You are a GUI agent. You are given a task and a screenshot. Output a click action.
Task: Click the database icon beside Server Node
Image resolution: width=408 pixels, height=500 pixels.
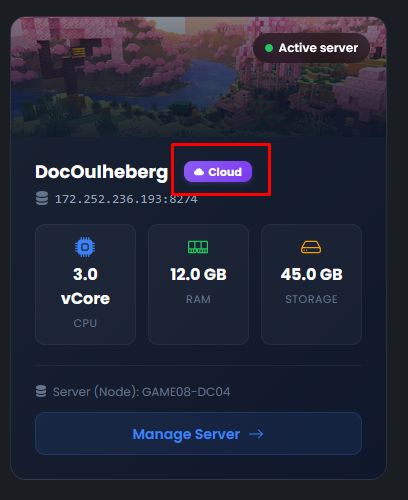click(41, 391)
